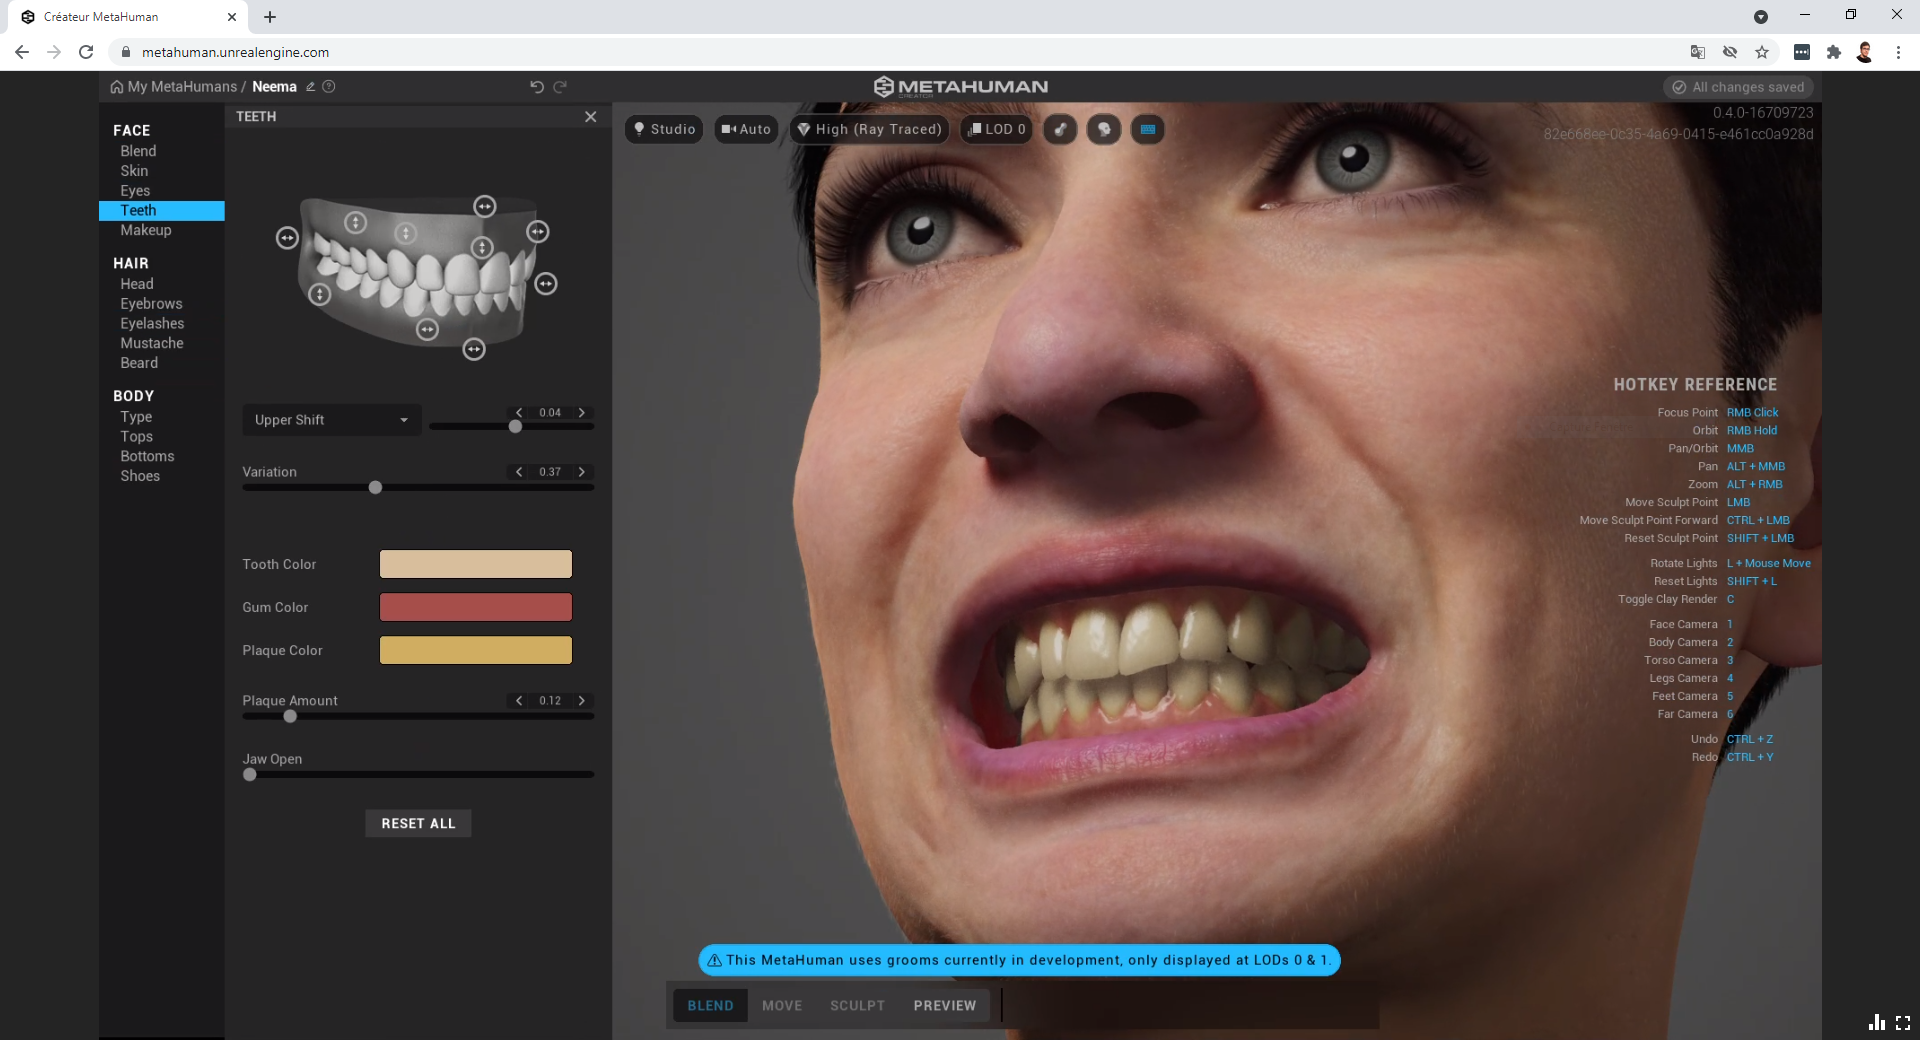
Task: Click the fullscreen icon at bottom right
Action: point(1903,1023)
